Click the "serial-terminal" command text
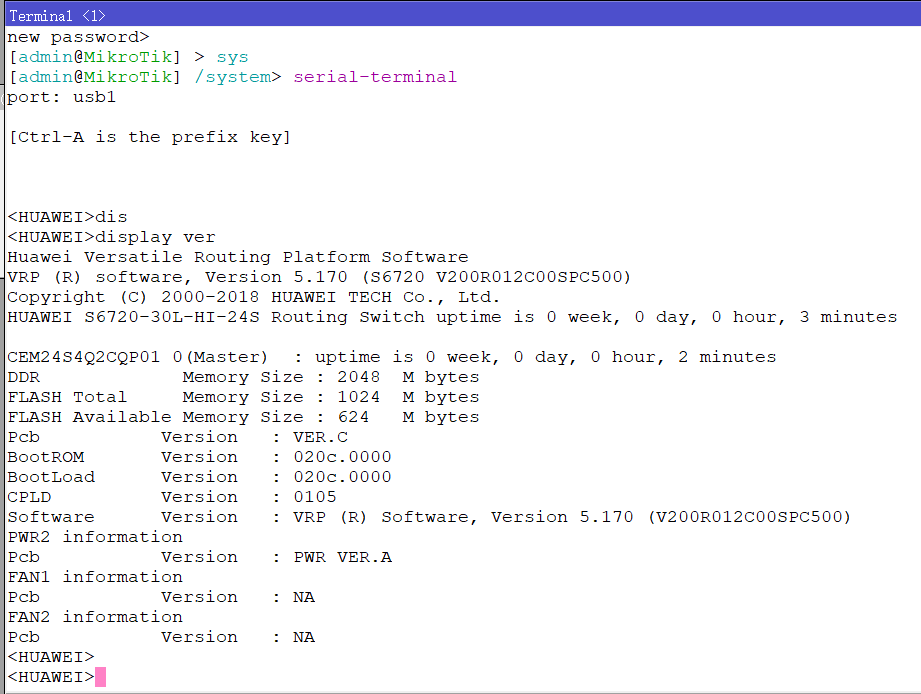This screenshot has height=694, width=921. pyautogui.click(x=374, y=77)
